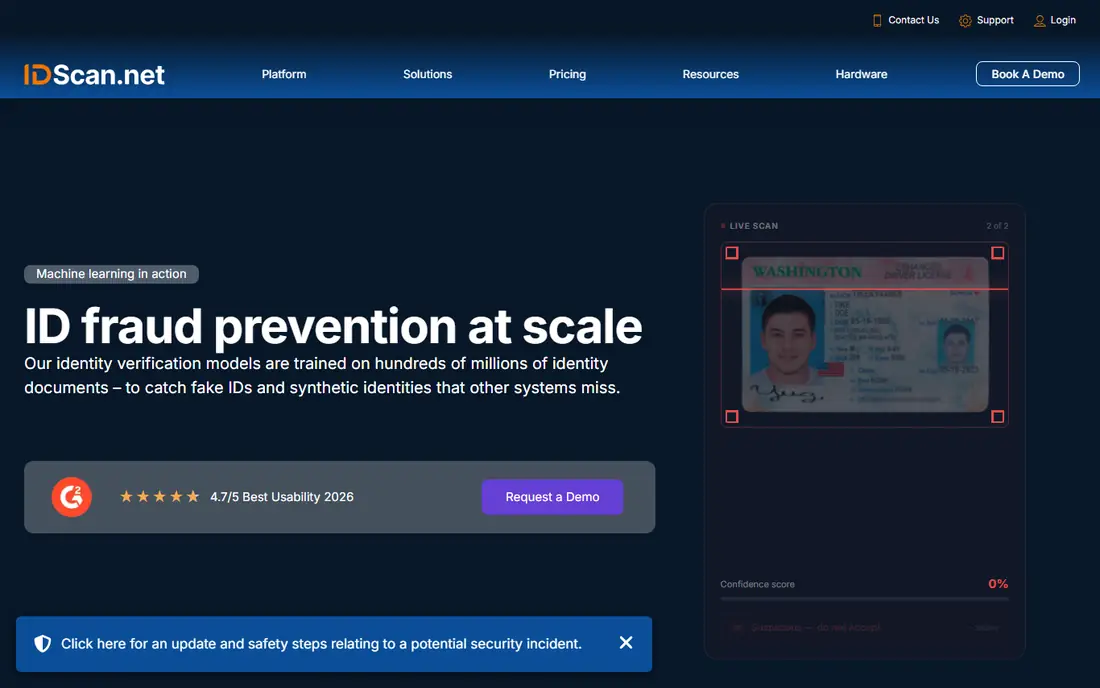Image resolution: width=1100 pixels, height=688 pixels.
Task: Click the Washington driver license image
Action: click(865, 335)
